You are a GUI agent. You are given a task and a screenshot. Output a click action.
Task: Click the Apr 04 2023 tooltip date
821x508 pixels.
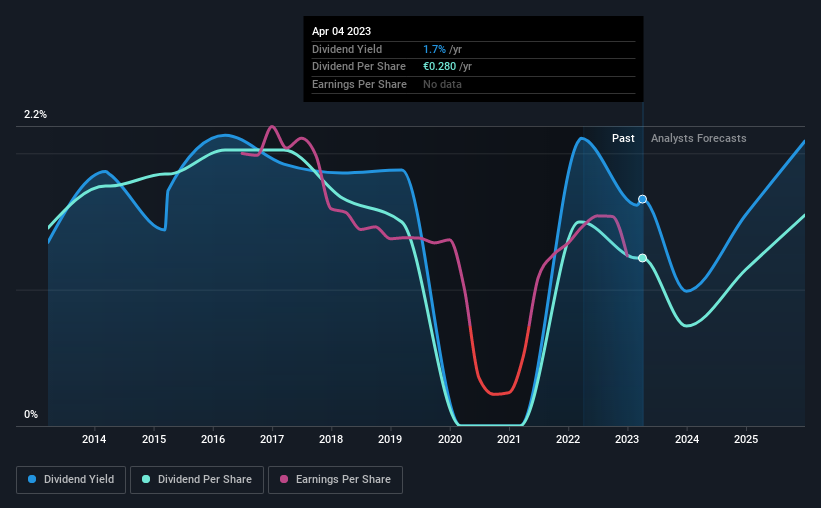[x=341, y=31]
